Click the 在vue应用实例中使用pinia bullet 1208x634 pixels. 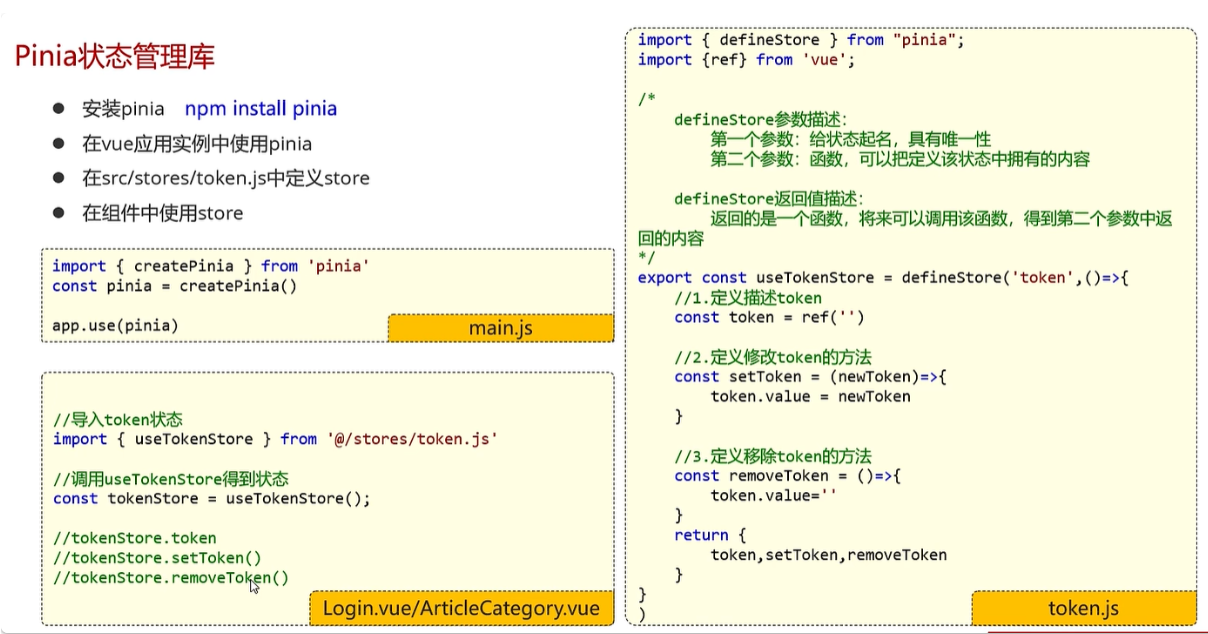pos(197,143)
